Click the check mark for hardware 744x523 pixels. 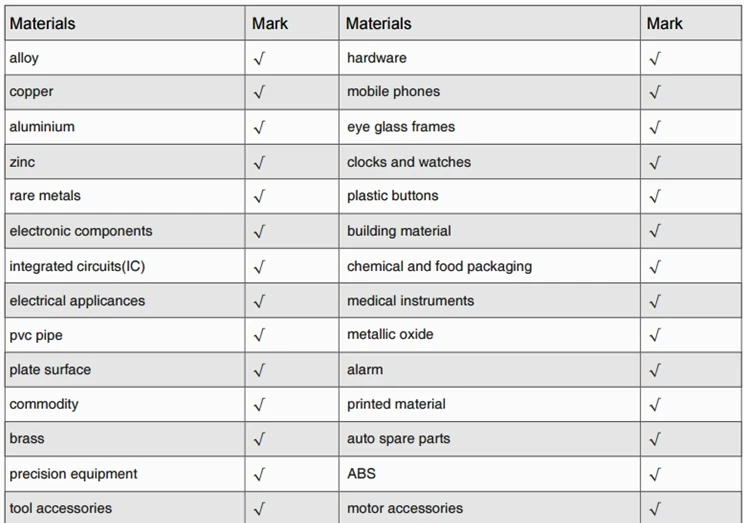pos(655,59)
